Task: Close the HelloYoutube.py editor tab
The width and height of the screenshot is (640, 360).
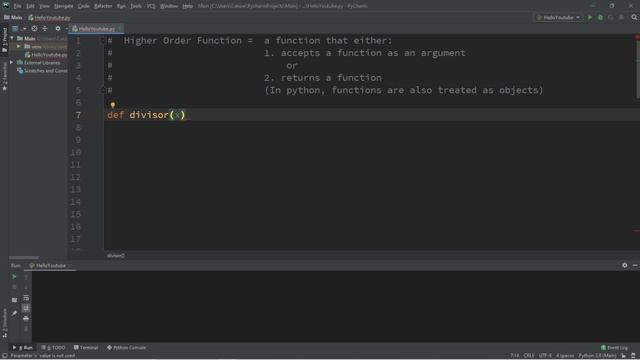Action: (119, 29)
